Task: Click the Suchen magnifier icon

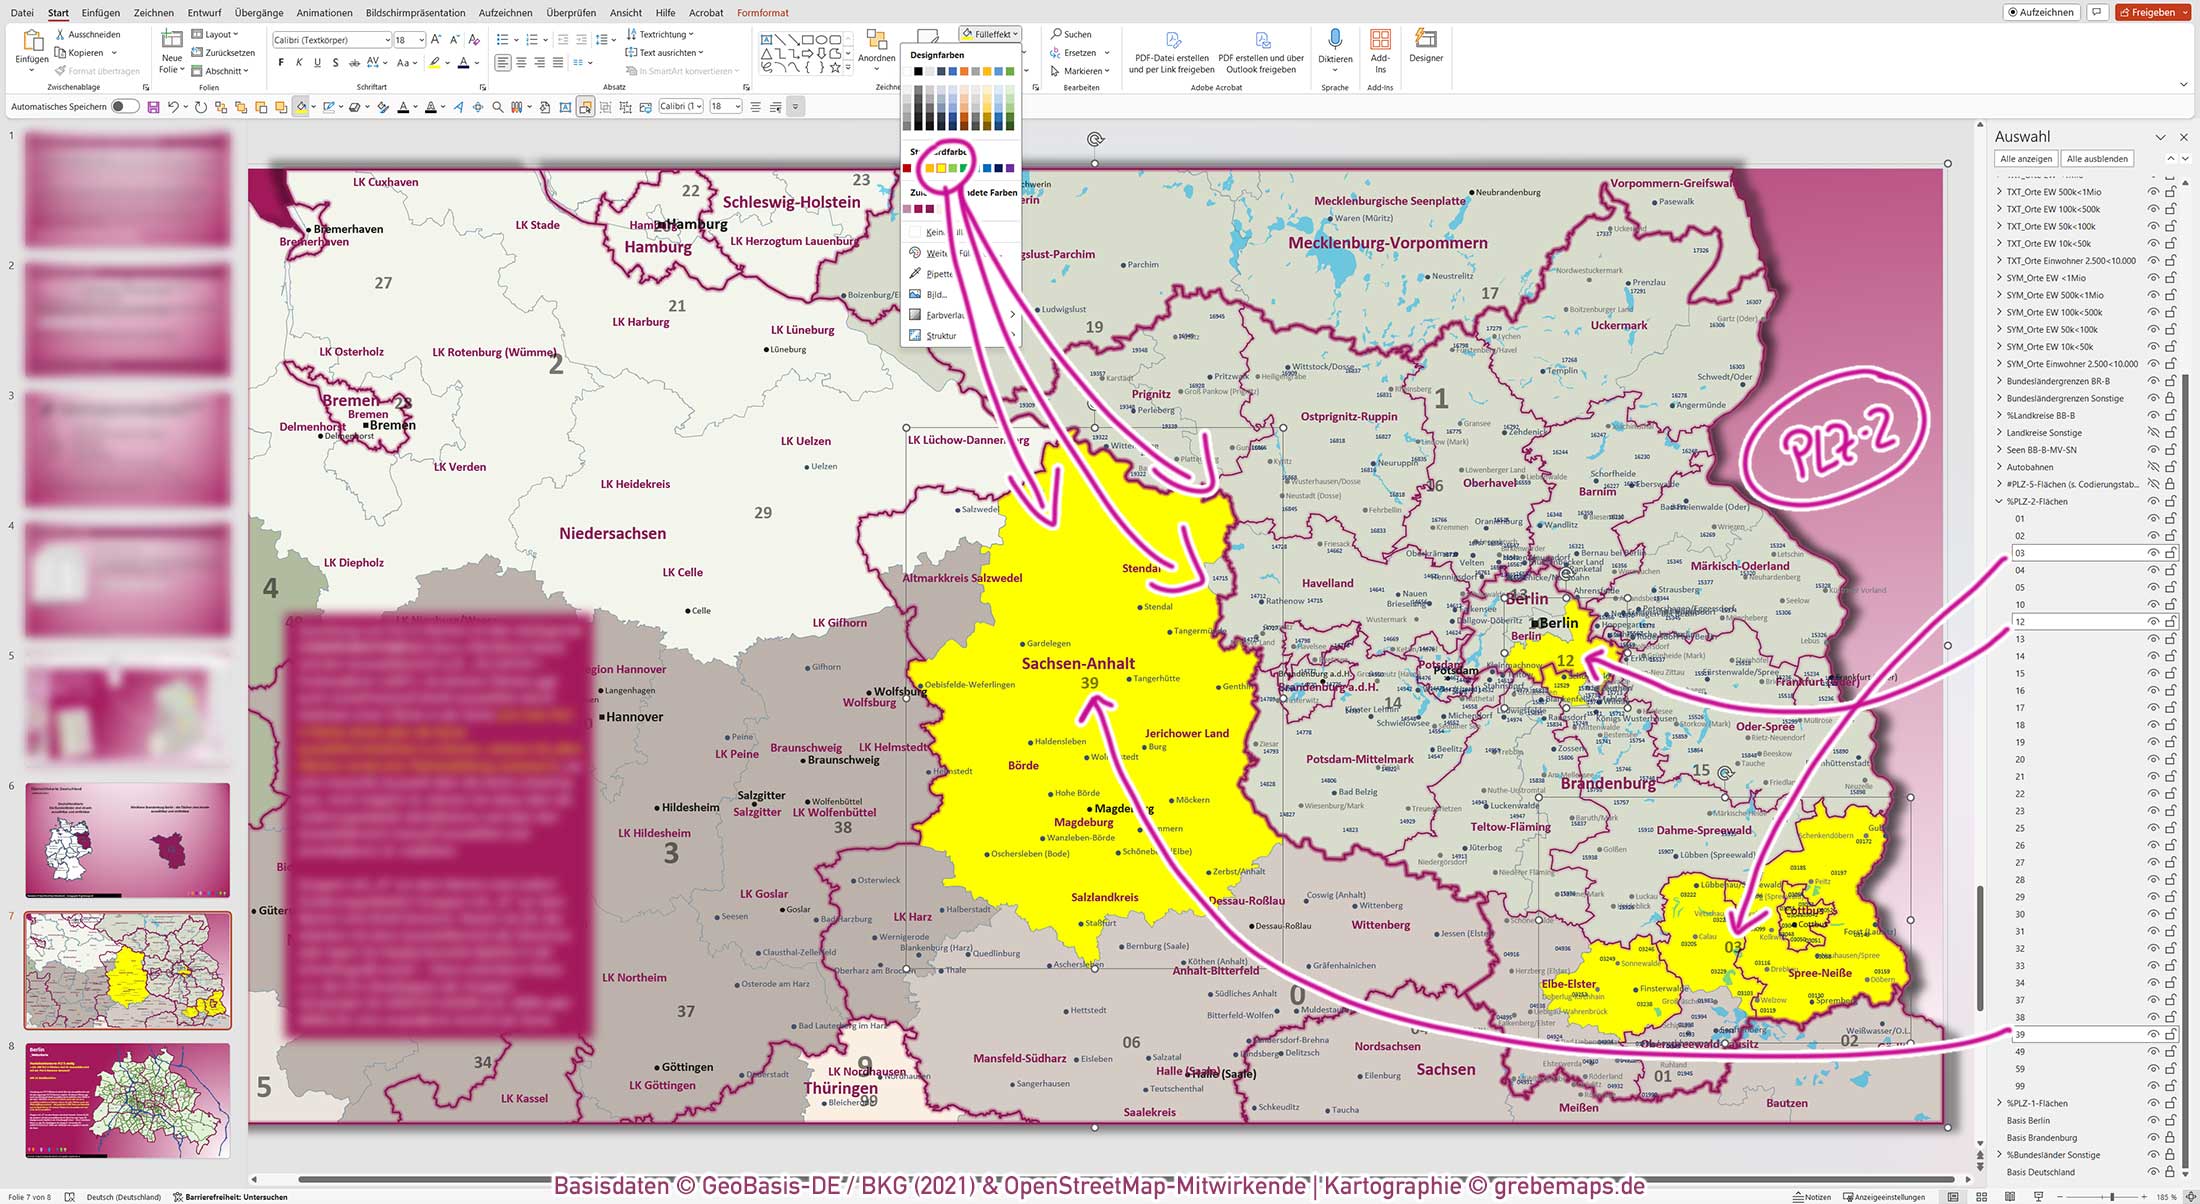Action: (1057, 33)
